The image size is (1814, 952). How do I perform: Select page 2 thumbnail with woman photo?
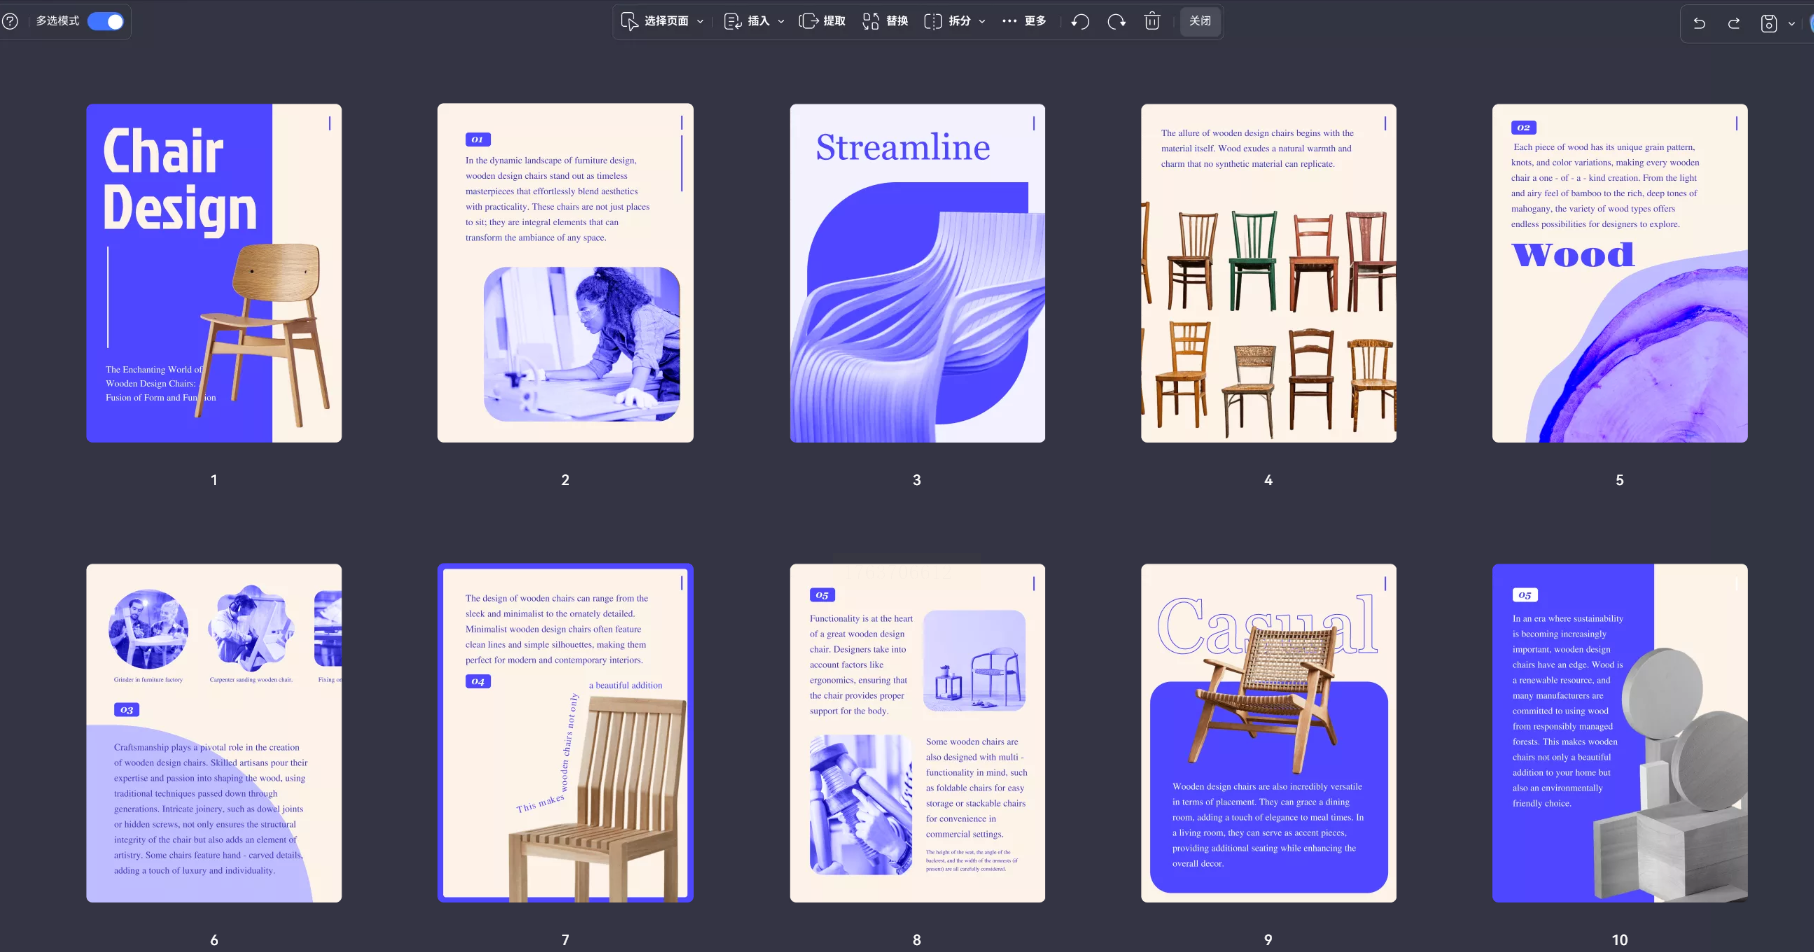coord(565,273)
